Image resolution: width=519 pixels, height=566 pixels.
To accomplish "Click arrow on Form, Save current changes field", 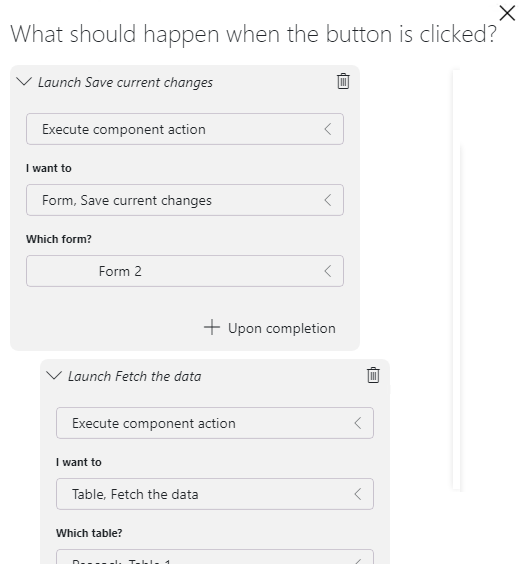I will 328,200.
